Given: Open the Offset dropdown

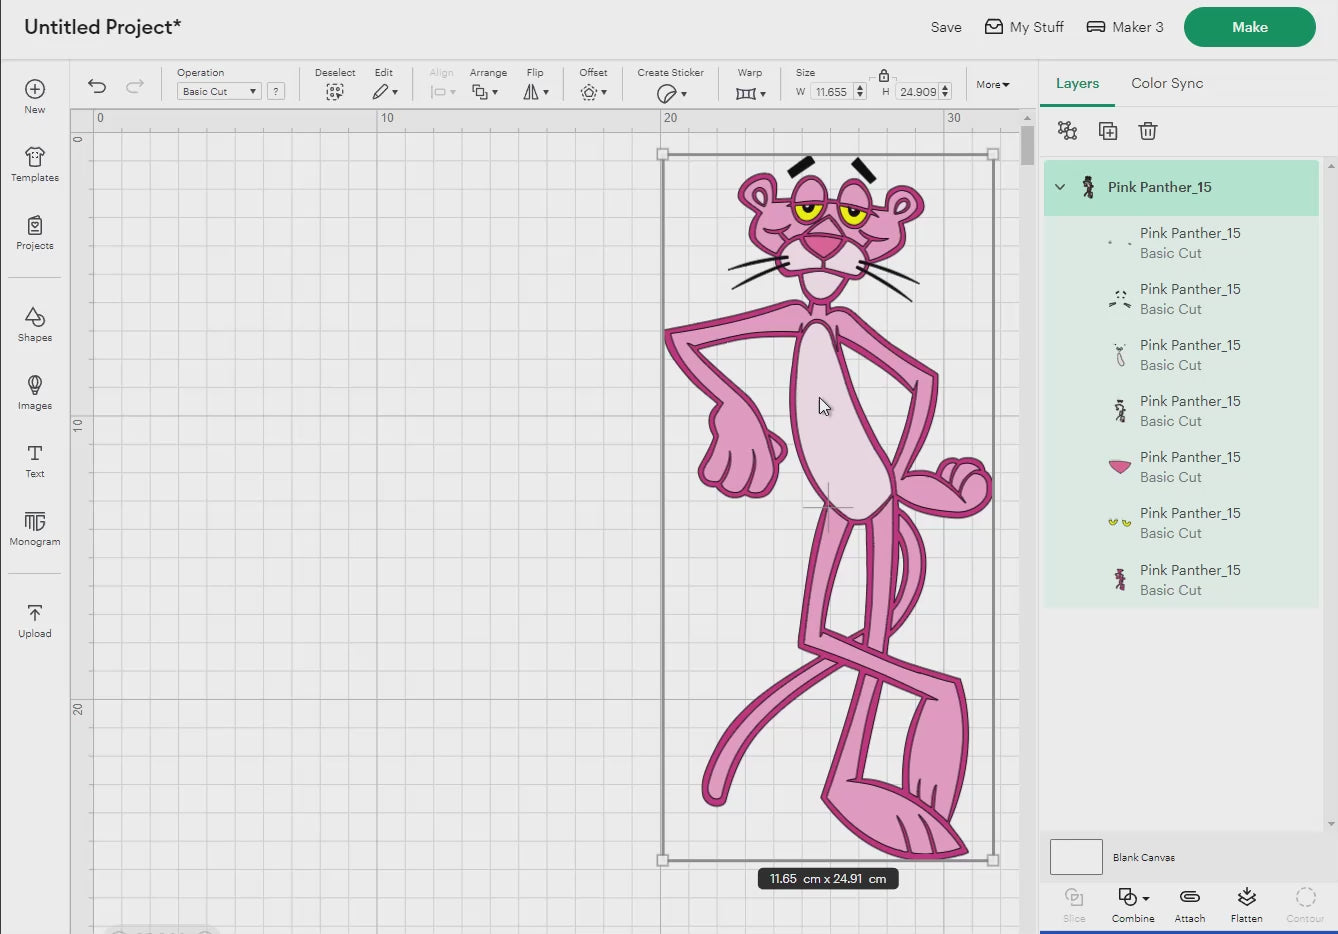Looking at the screenshot, I should [x=594, y=92].
